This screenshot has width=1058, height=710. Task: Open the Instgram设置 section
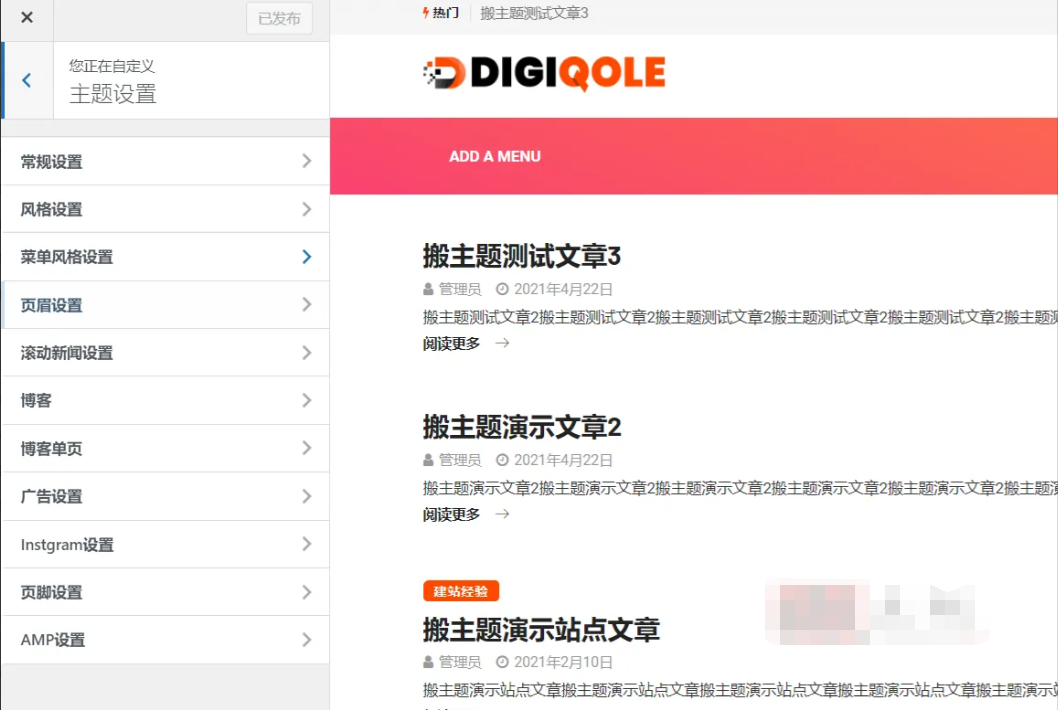coord(165,544)
